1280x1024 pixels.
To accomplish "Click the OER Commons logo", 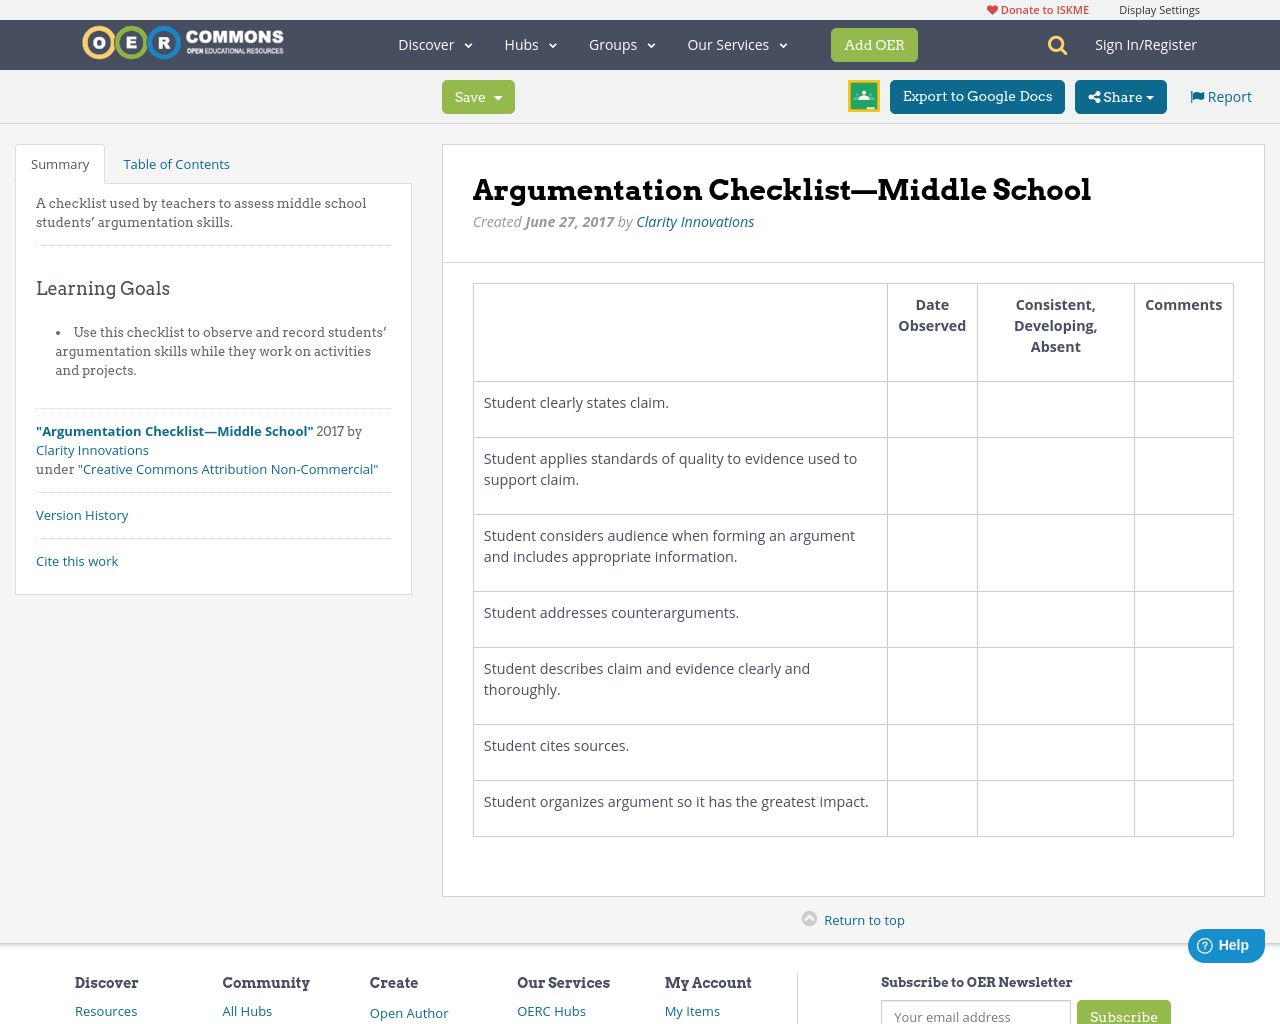I will pyautogui.click(x=182, y=41).
